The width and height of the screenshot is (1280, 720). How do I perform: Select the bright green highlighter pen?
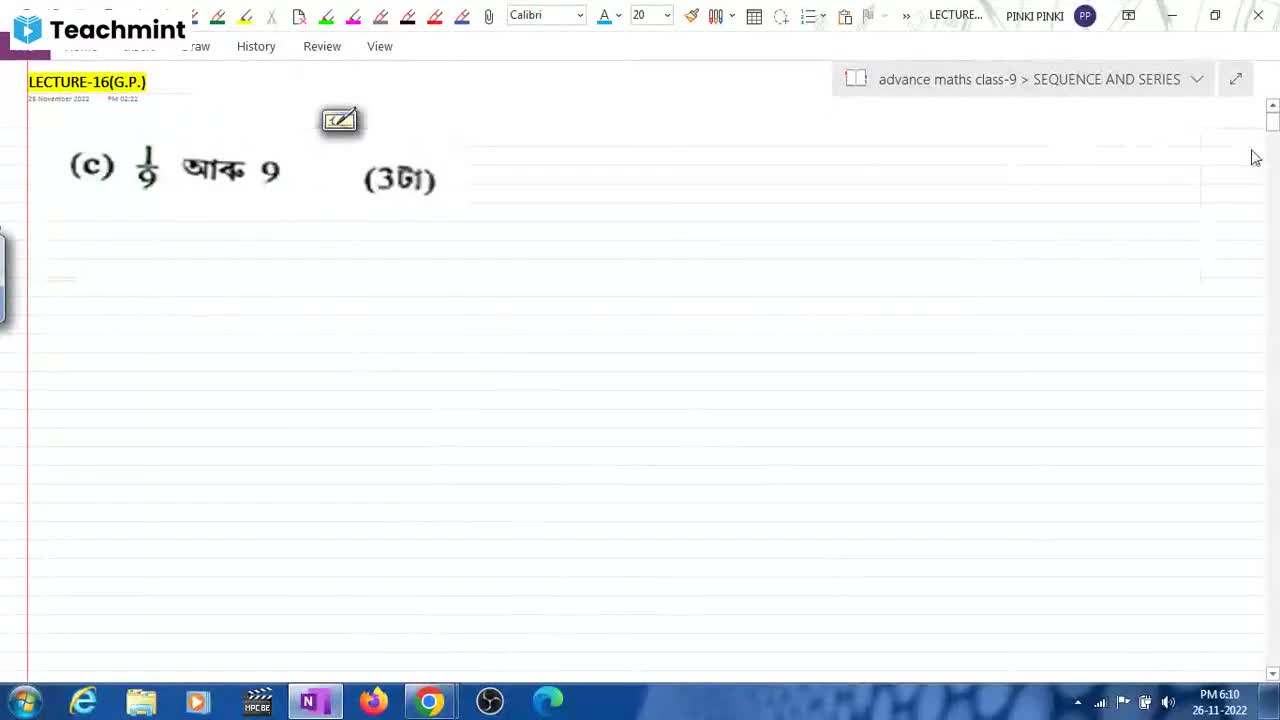[x=326, y=16]
